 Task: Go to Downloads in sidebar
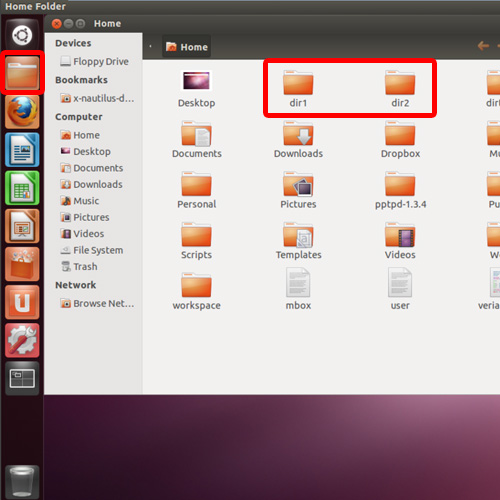point(91,184)
